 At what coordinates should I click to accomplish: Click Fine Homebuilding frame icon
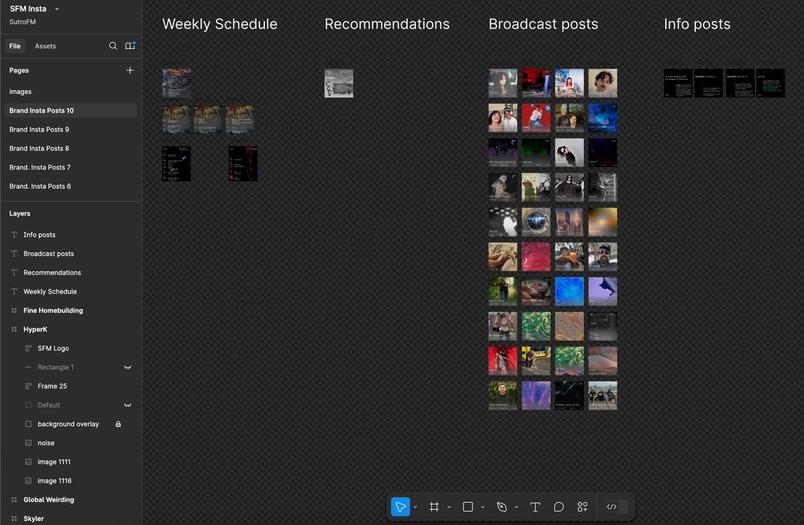[x=14, y=311]
